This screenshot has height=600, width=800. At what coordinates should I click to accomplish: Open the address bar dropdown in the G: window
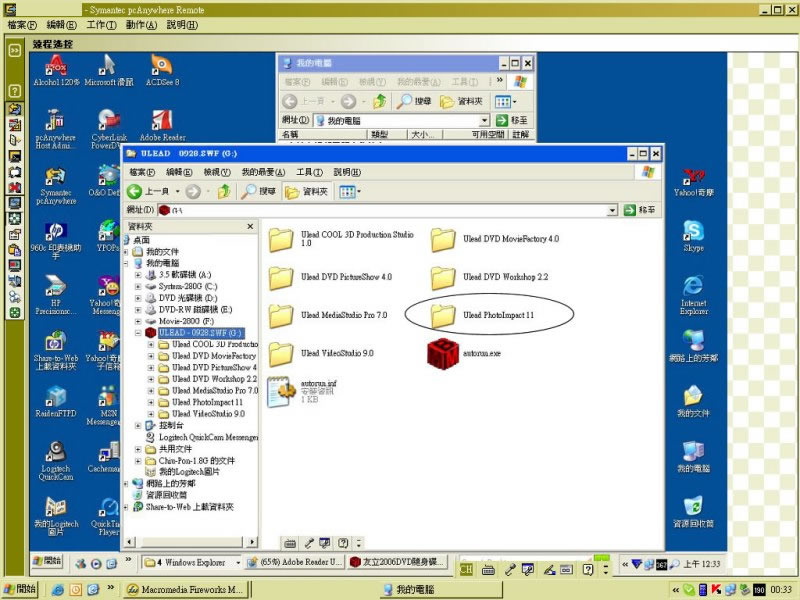click(x=612, y=210)
